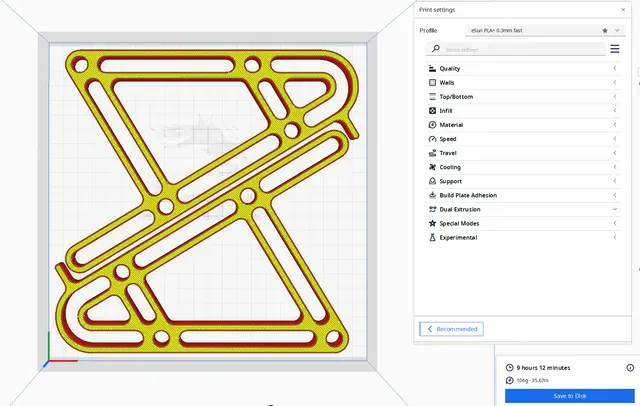The width and height of the screenshot is (640, 406).
Task: Expand the Build Plate Adhesion chevron
Action: pos(615,195)
